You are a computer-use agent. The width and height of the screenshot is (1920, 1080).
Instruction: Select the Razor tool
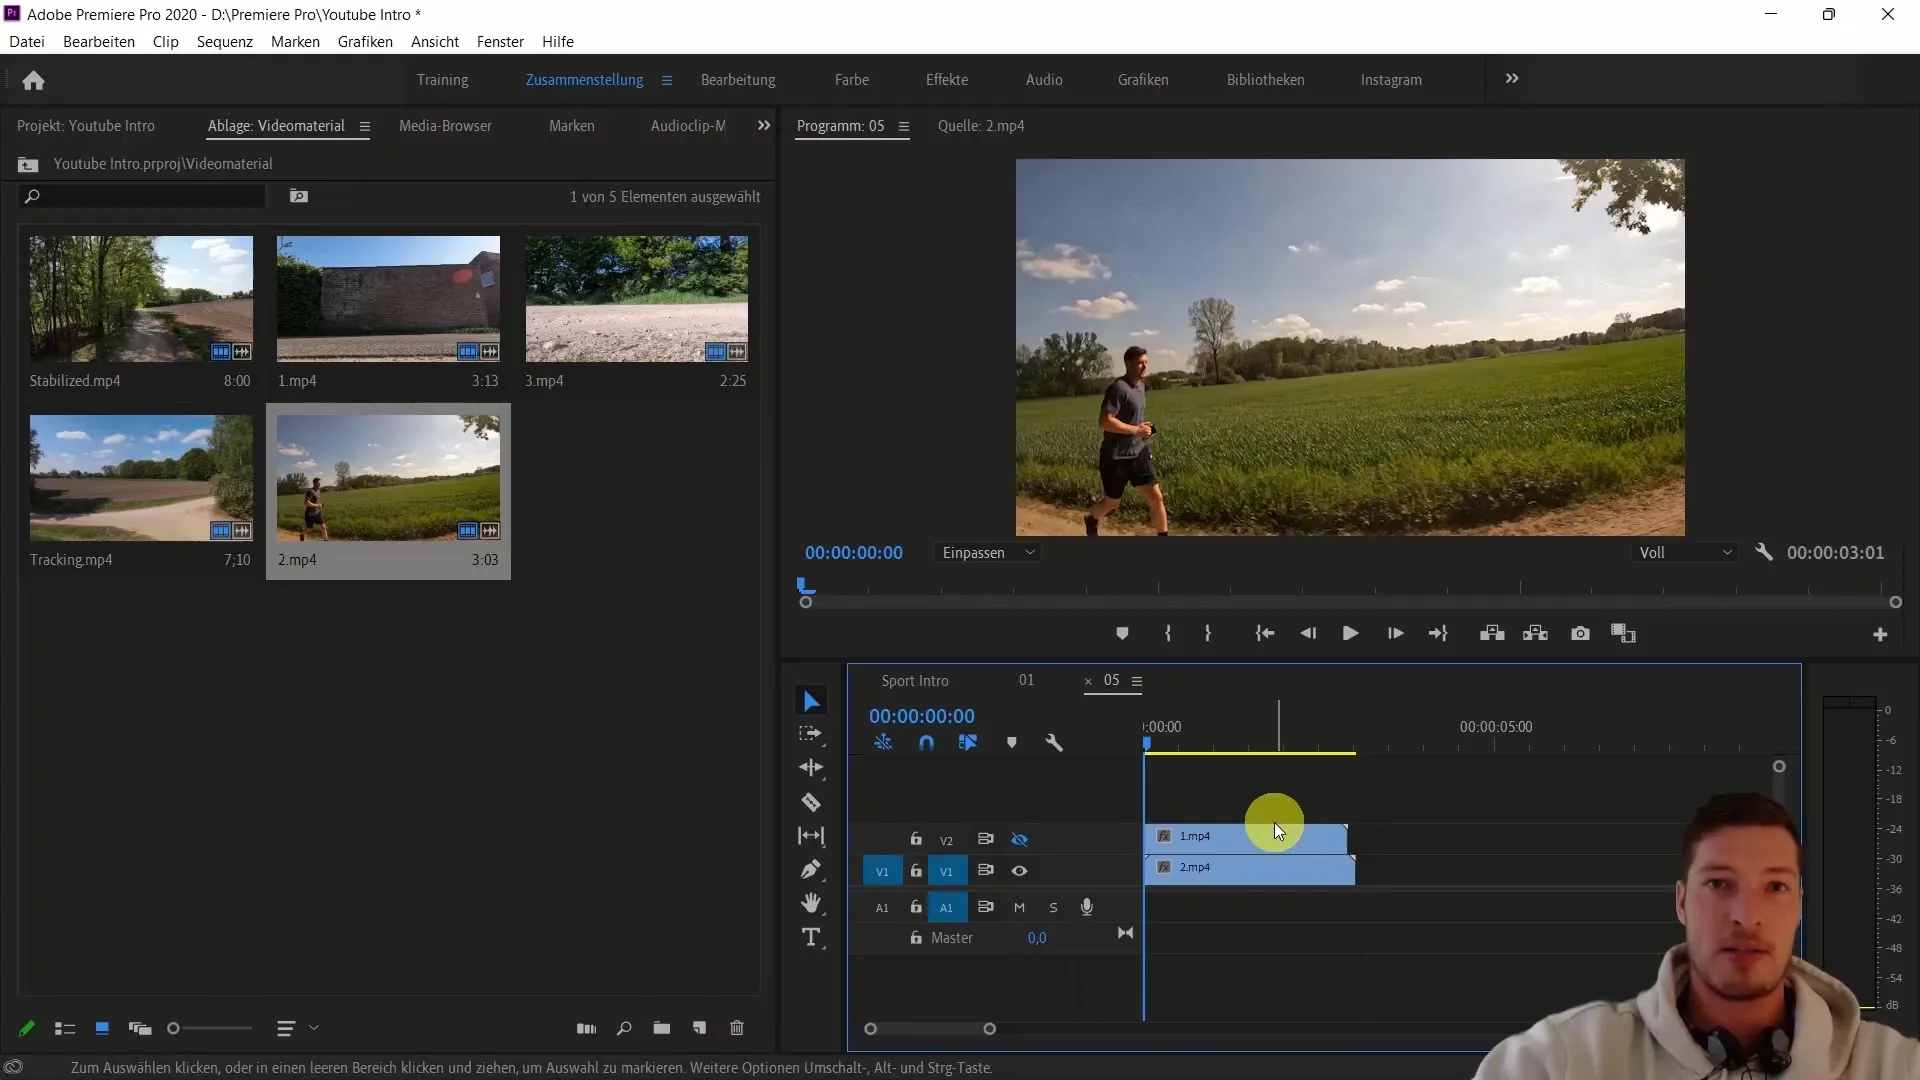(811, 802)
